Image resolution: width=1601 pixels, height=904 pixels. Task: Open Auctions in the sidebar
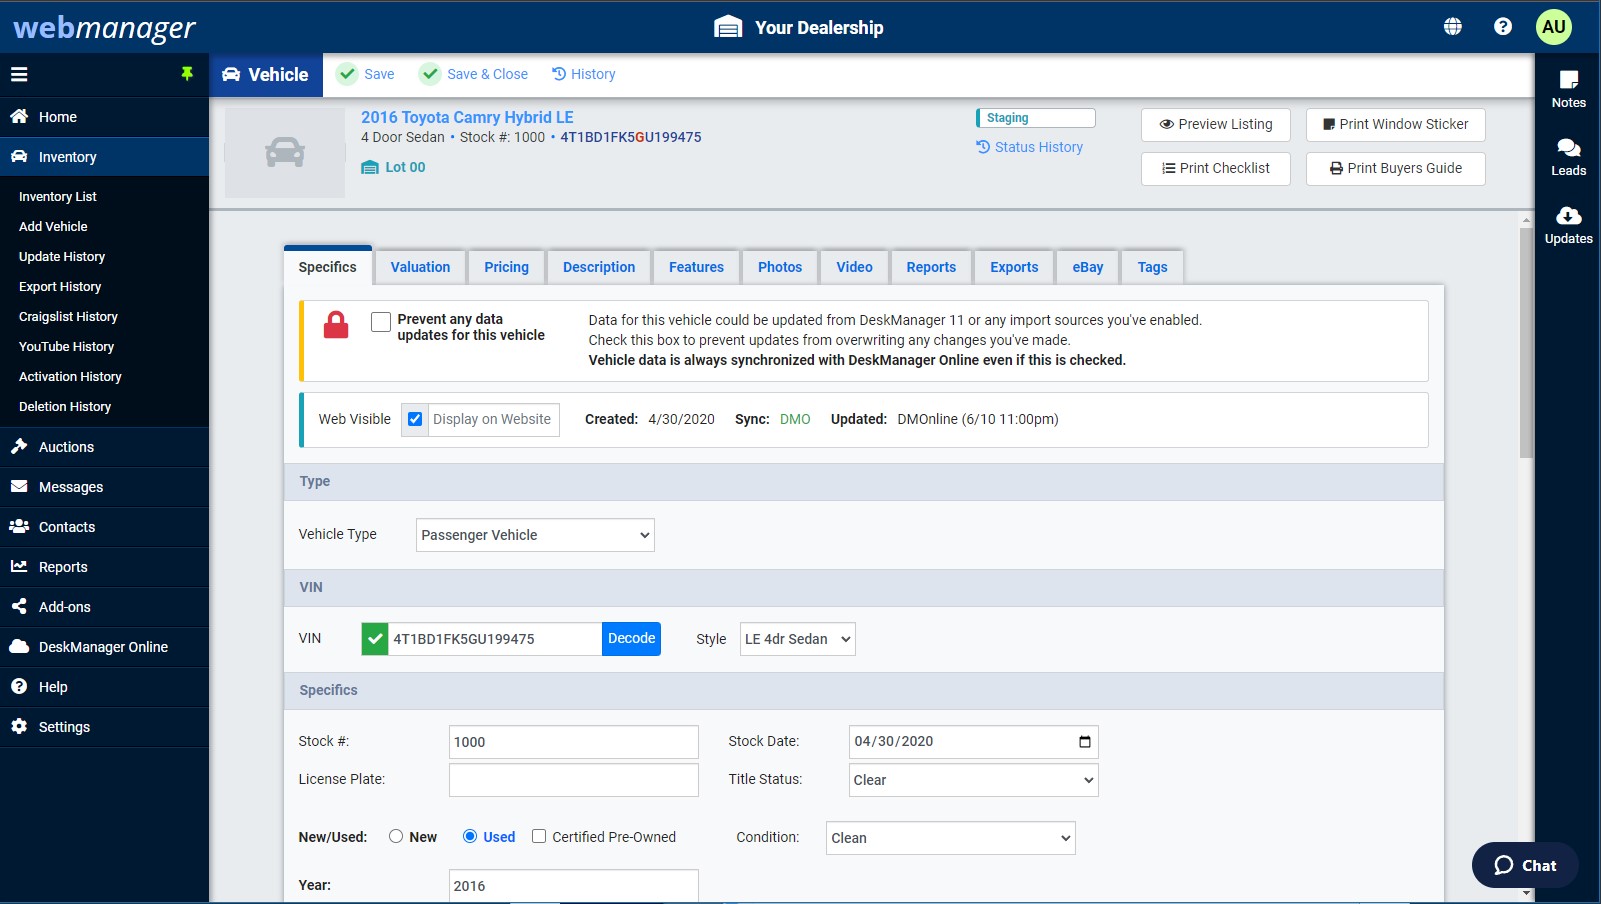104,447
